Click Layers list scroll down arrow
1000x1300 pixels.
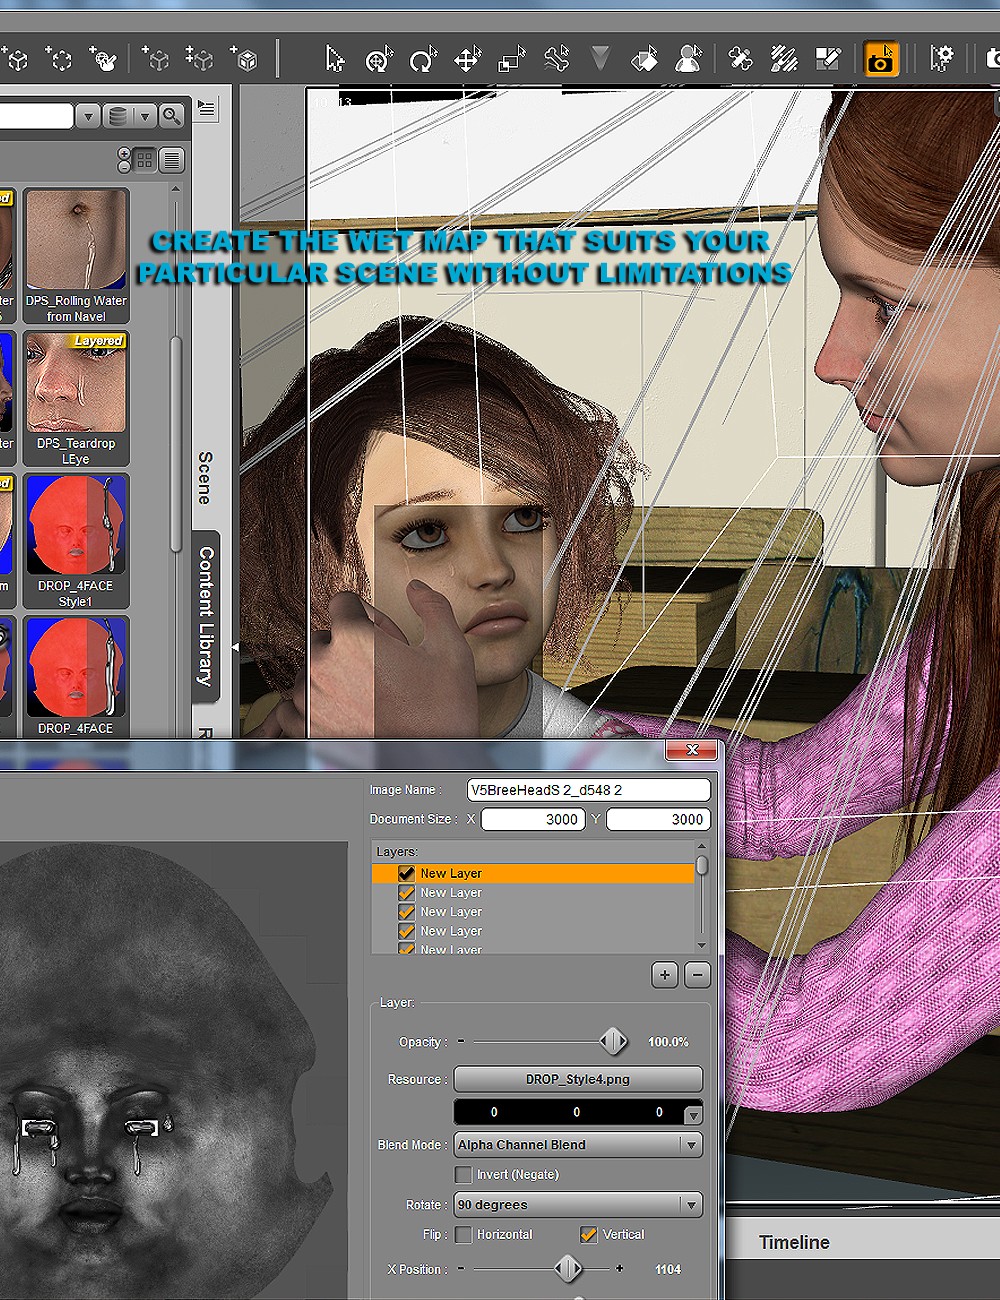702,945
